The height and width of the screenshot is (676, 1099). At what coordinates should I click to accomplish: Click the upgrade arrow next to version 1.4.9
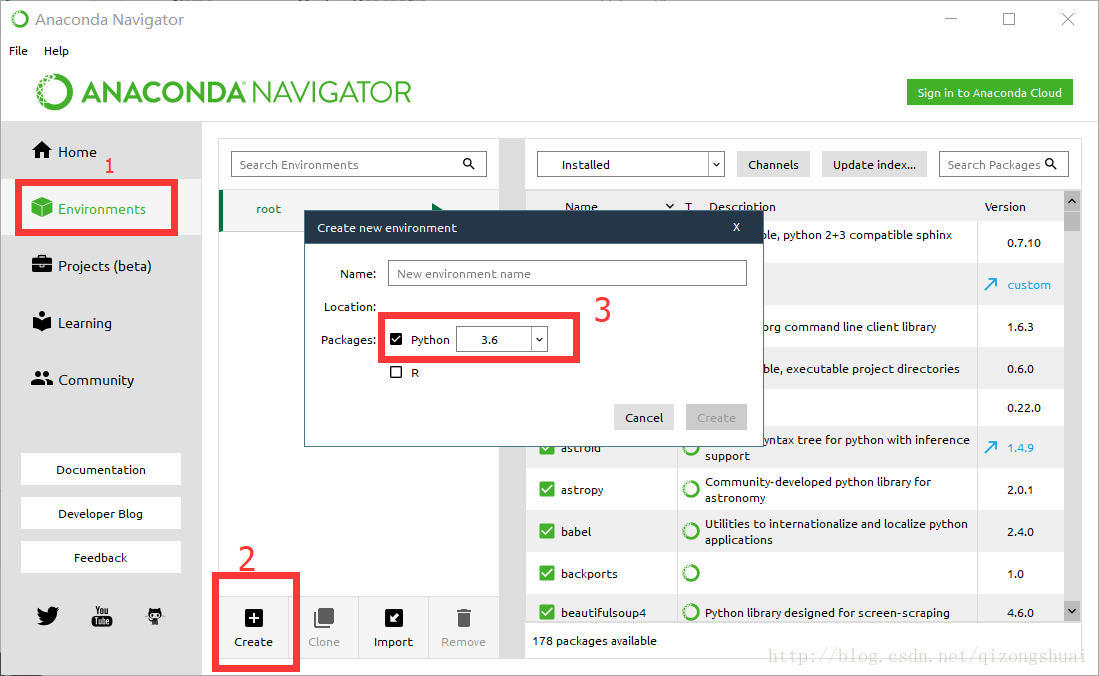990,447
